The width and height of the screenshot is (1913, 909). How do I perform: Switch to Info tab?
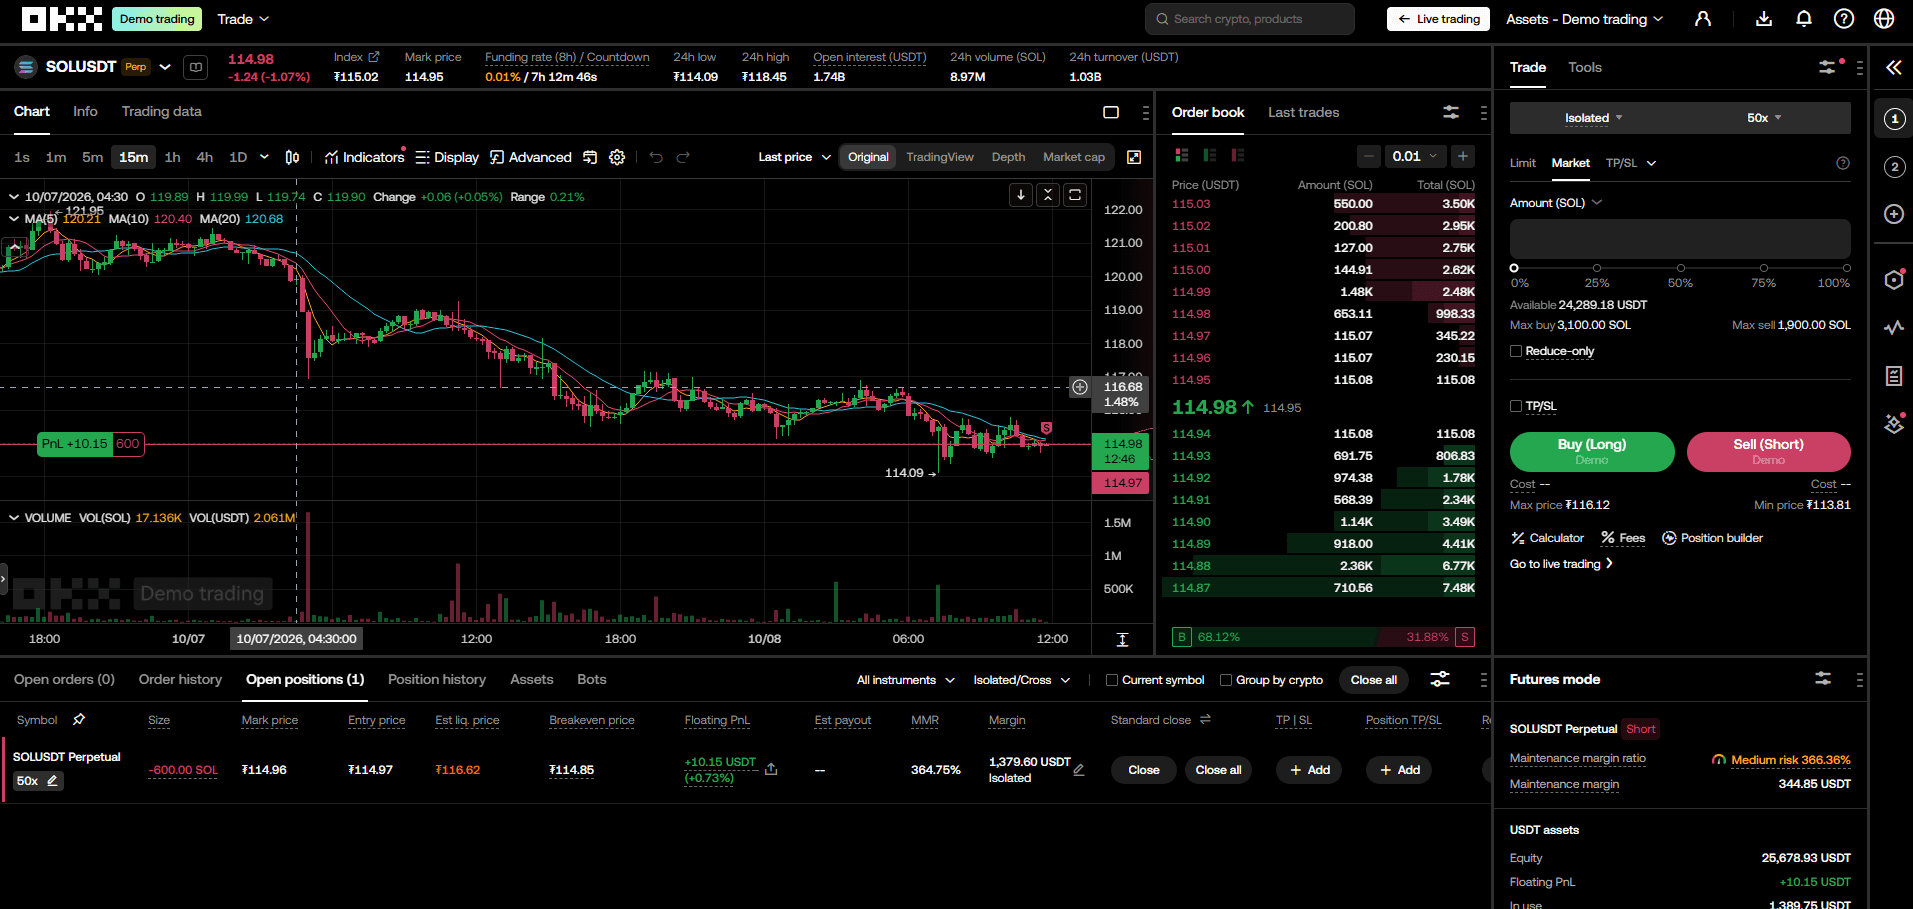click(85, 111)
